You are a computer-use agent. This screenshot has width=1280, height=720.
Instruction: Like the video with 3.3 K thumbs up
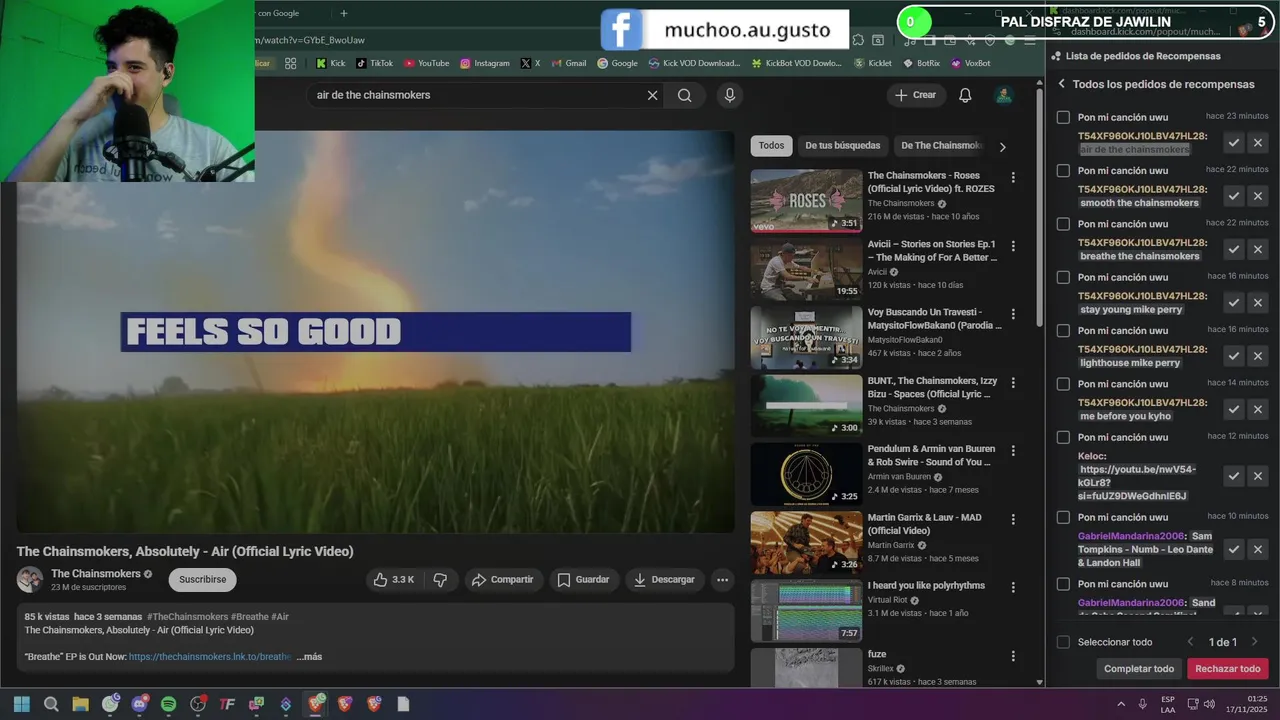(x=393, y=580)
